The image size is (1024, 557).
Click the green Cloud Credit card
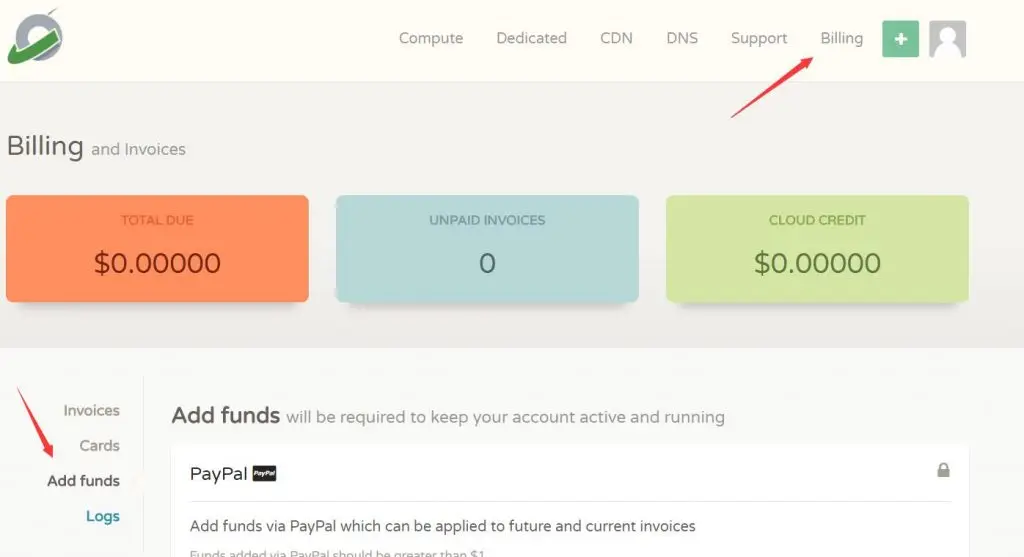[x=817, y=249]
